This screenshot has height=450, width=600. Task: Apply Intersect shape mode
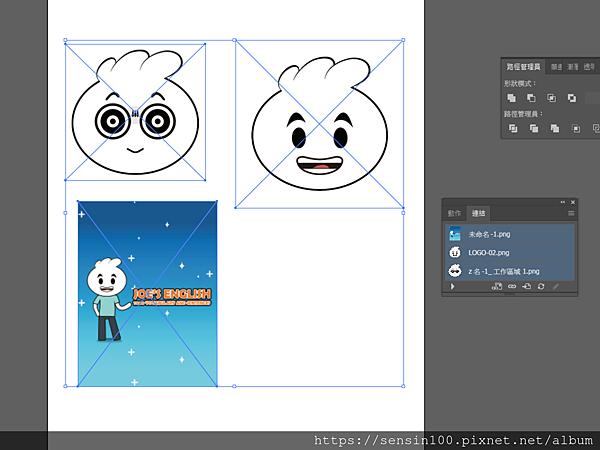[551, 98]
